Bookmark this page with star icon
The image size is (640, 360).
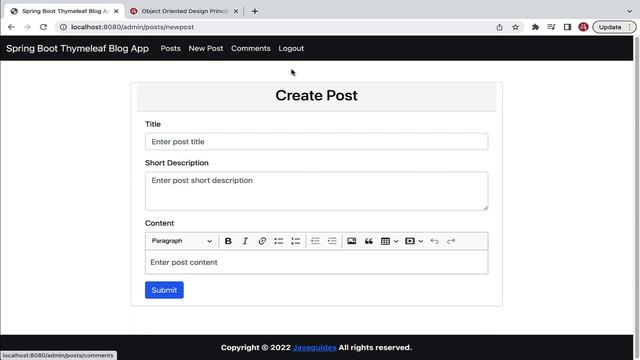(x=516, y=27)
